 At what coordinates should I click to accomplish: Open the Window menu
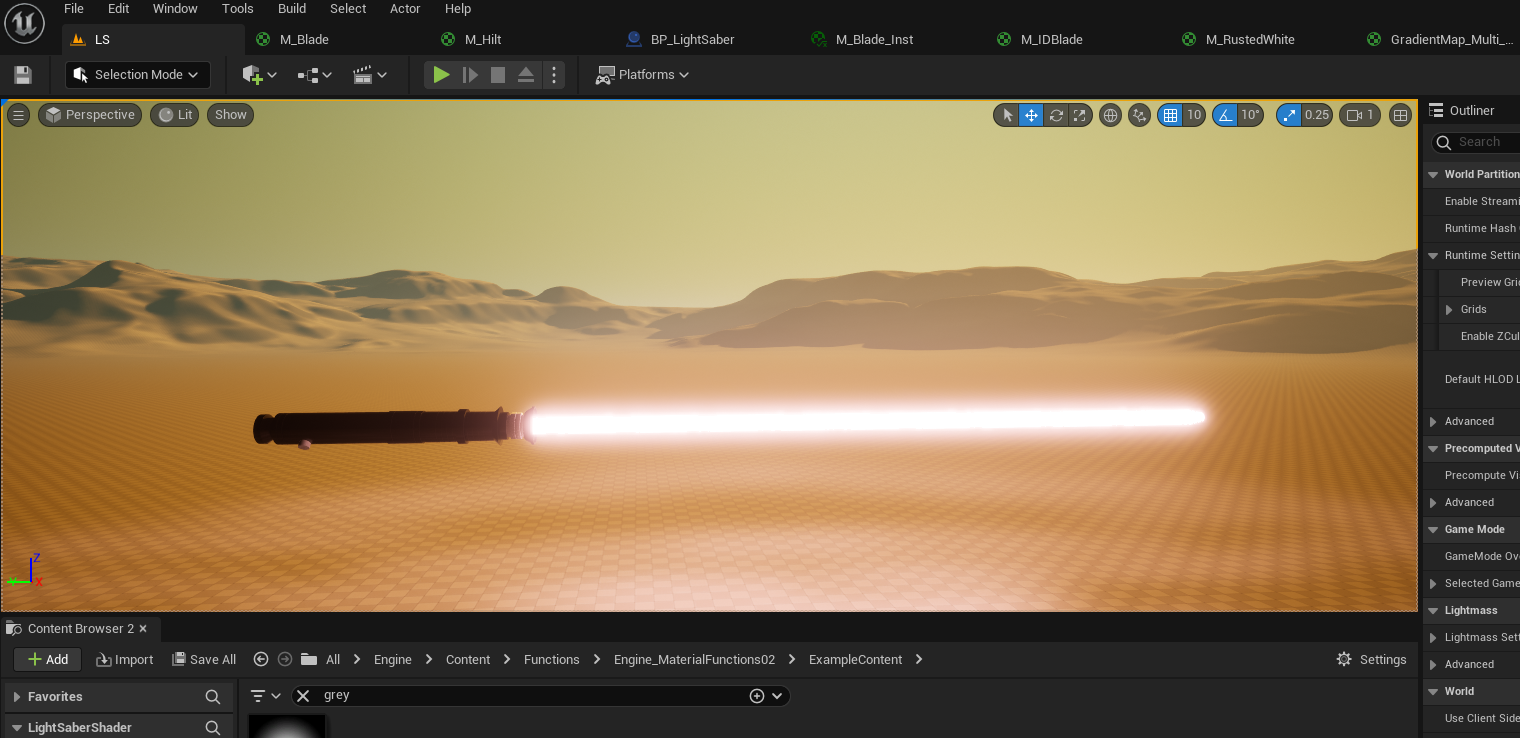(x=175, y=9)
